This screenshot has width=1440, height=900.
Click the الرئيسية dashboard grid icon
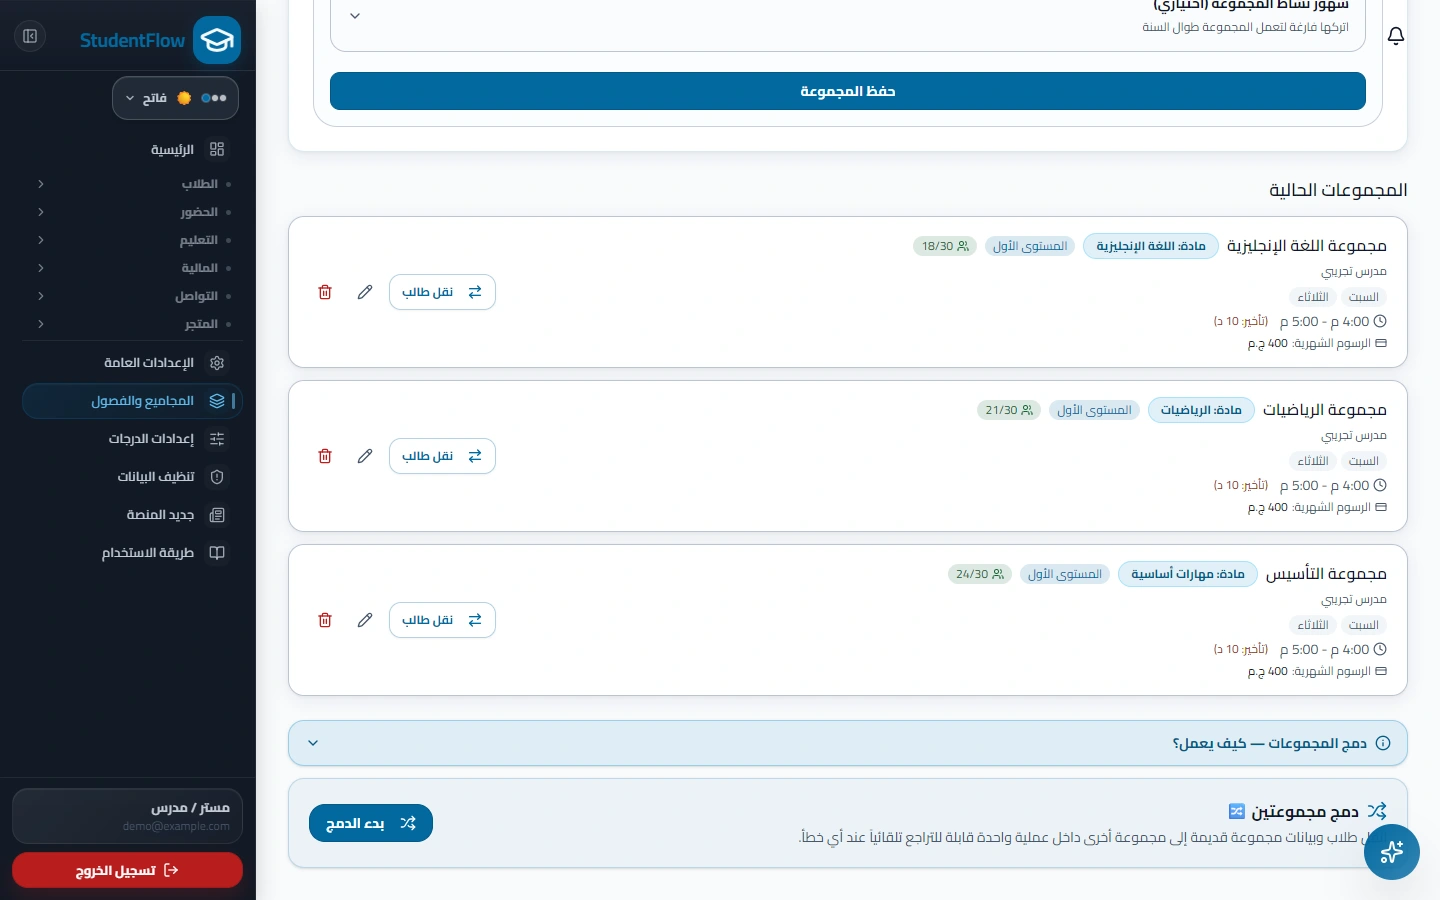pos(217,149)
